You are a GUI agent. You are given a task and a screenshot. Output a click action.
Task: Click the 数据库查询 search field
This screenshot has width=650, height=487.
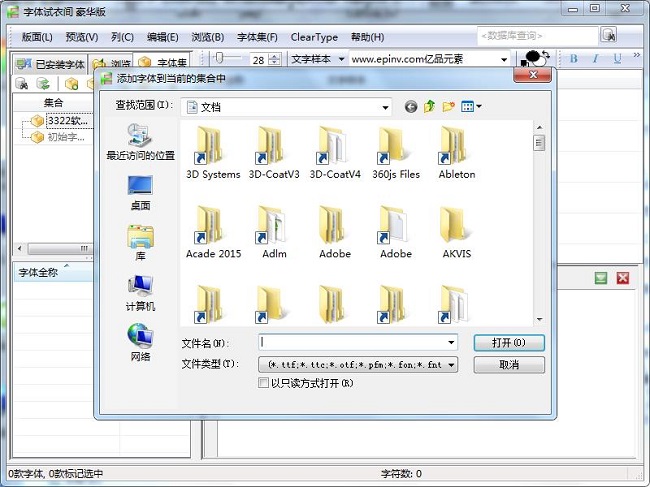pyautogui.click(x=537, y=36)
